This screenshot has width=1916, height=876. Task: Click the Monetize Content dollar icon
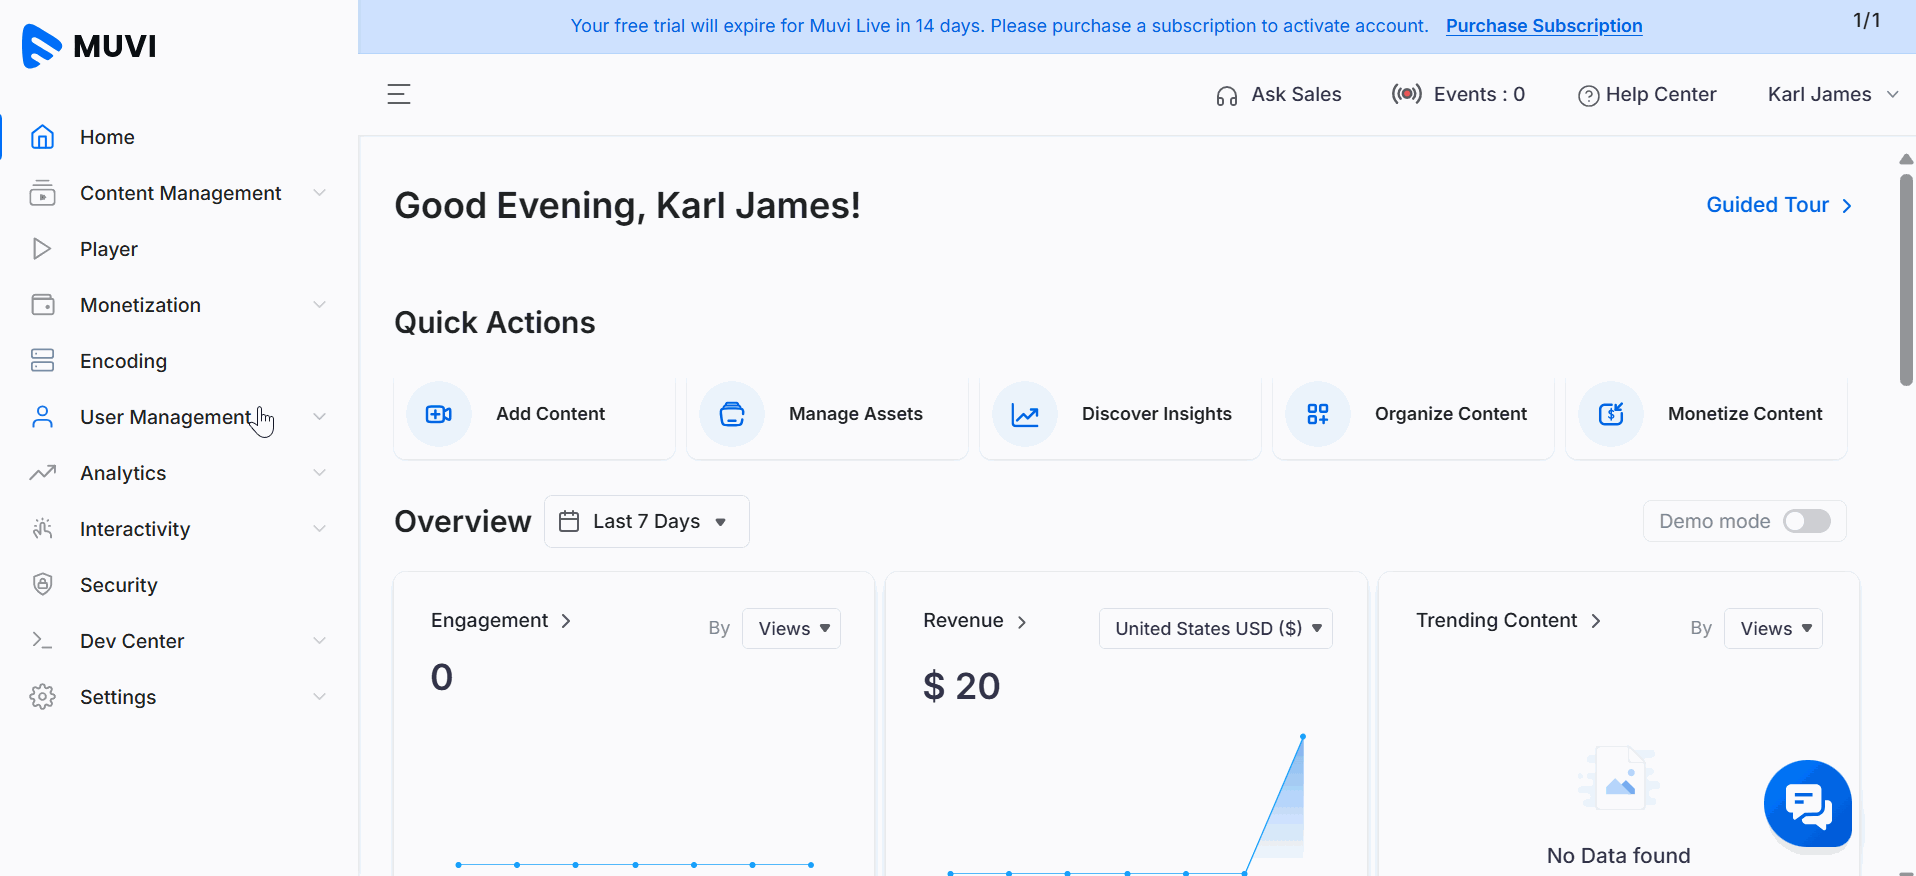[x=1611, y=414]
